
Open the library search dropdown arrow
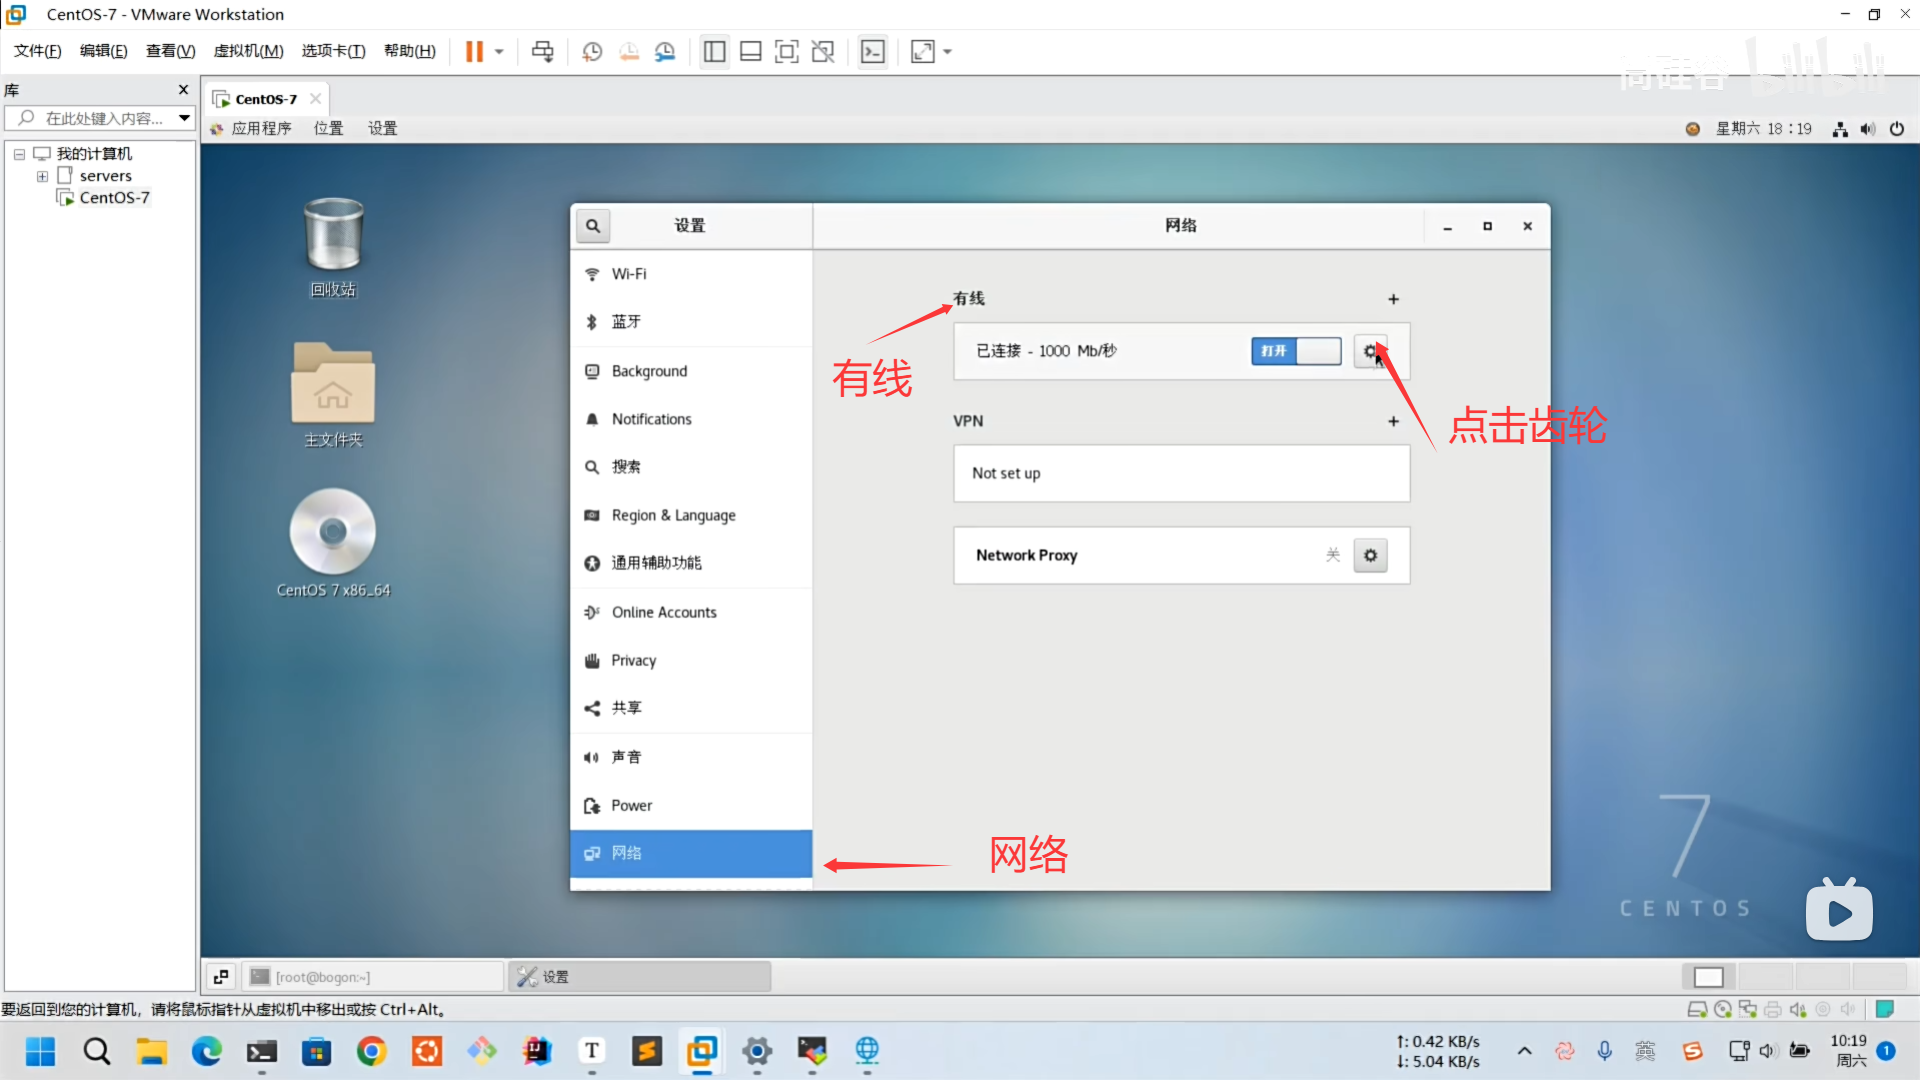(x=184, y=118)
